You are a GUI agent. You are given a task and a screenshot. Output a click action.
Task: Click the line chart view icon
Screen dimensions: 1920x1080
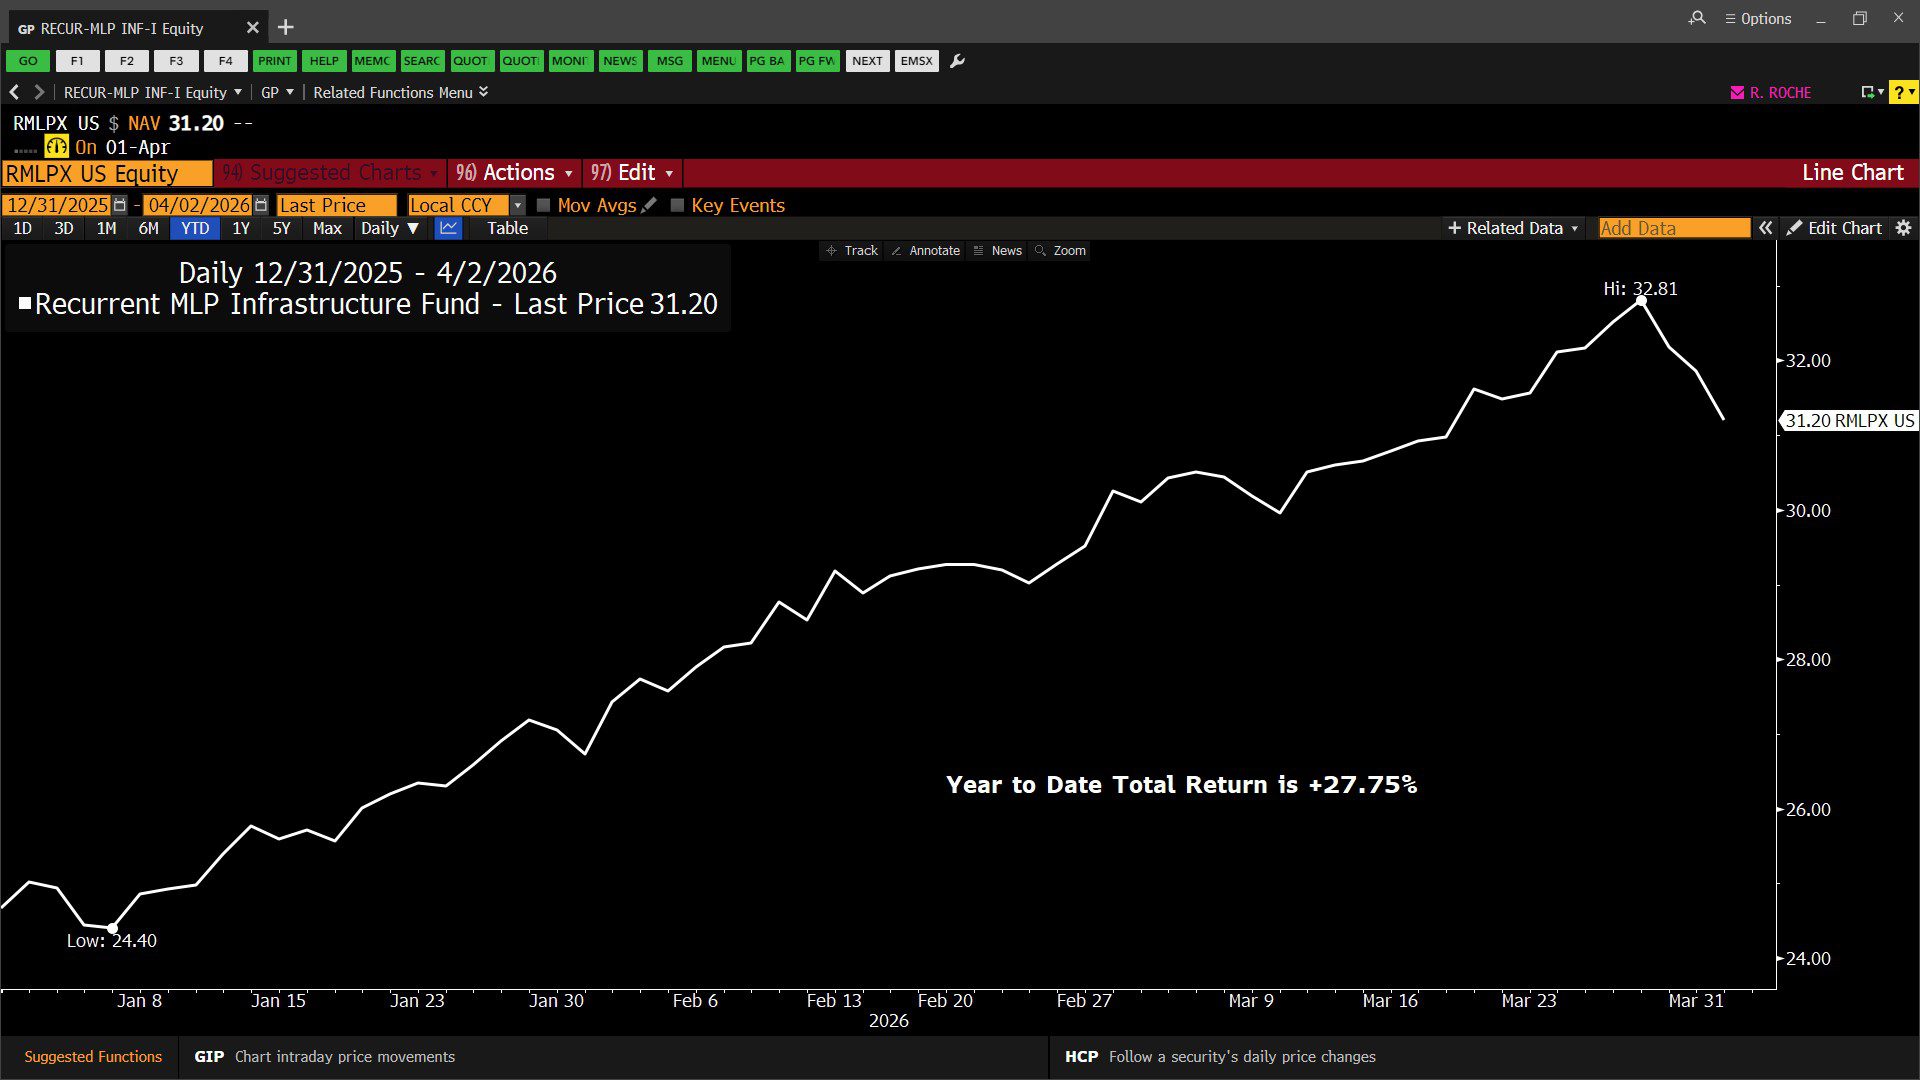(x=448, y=228)
